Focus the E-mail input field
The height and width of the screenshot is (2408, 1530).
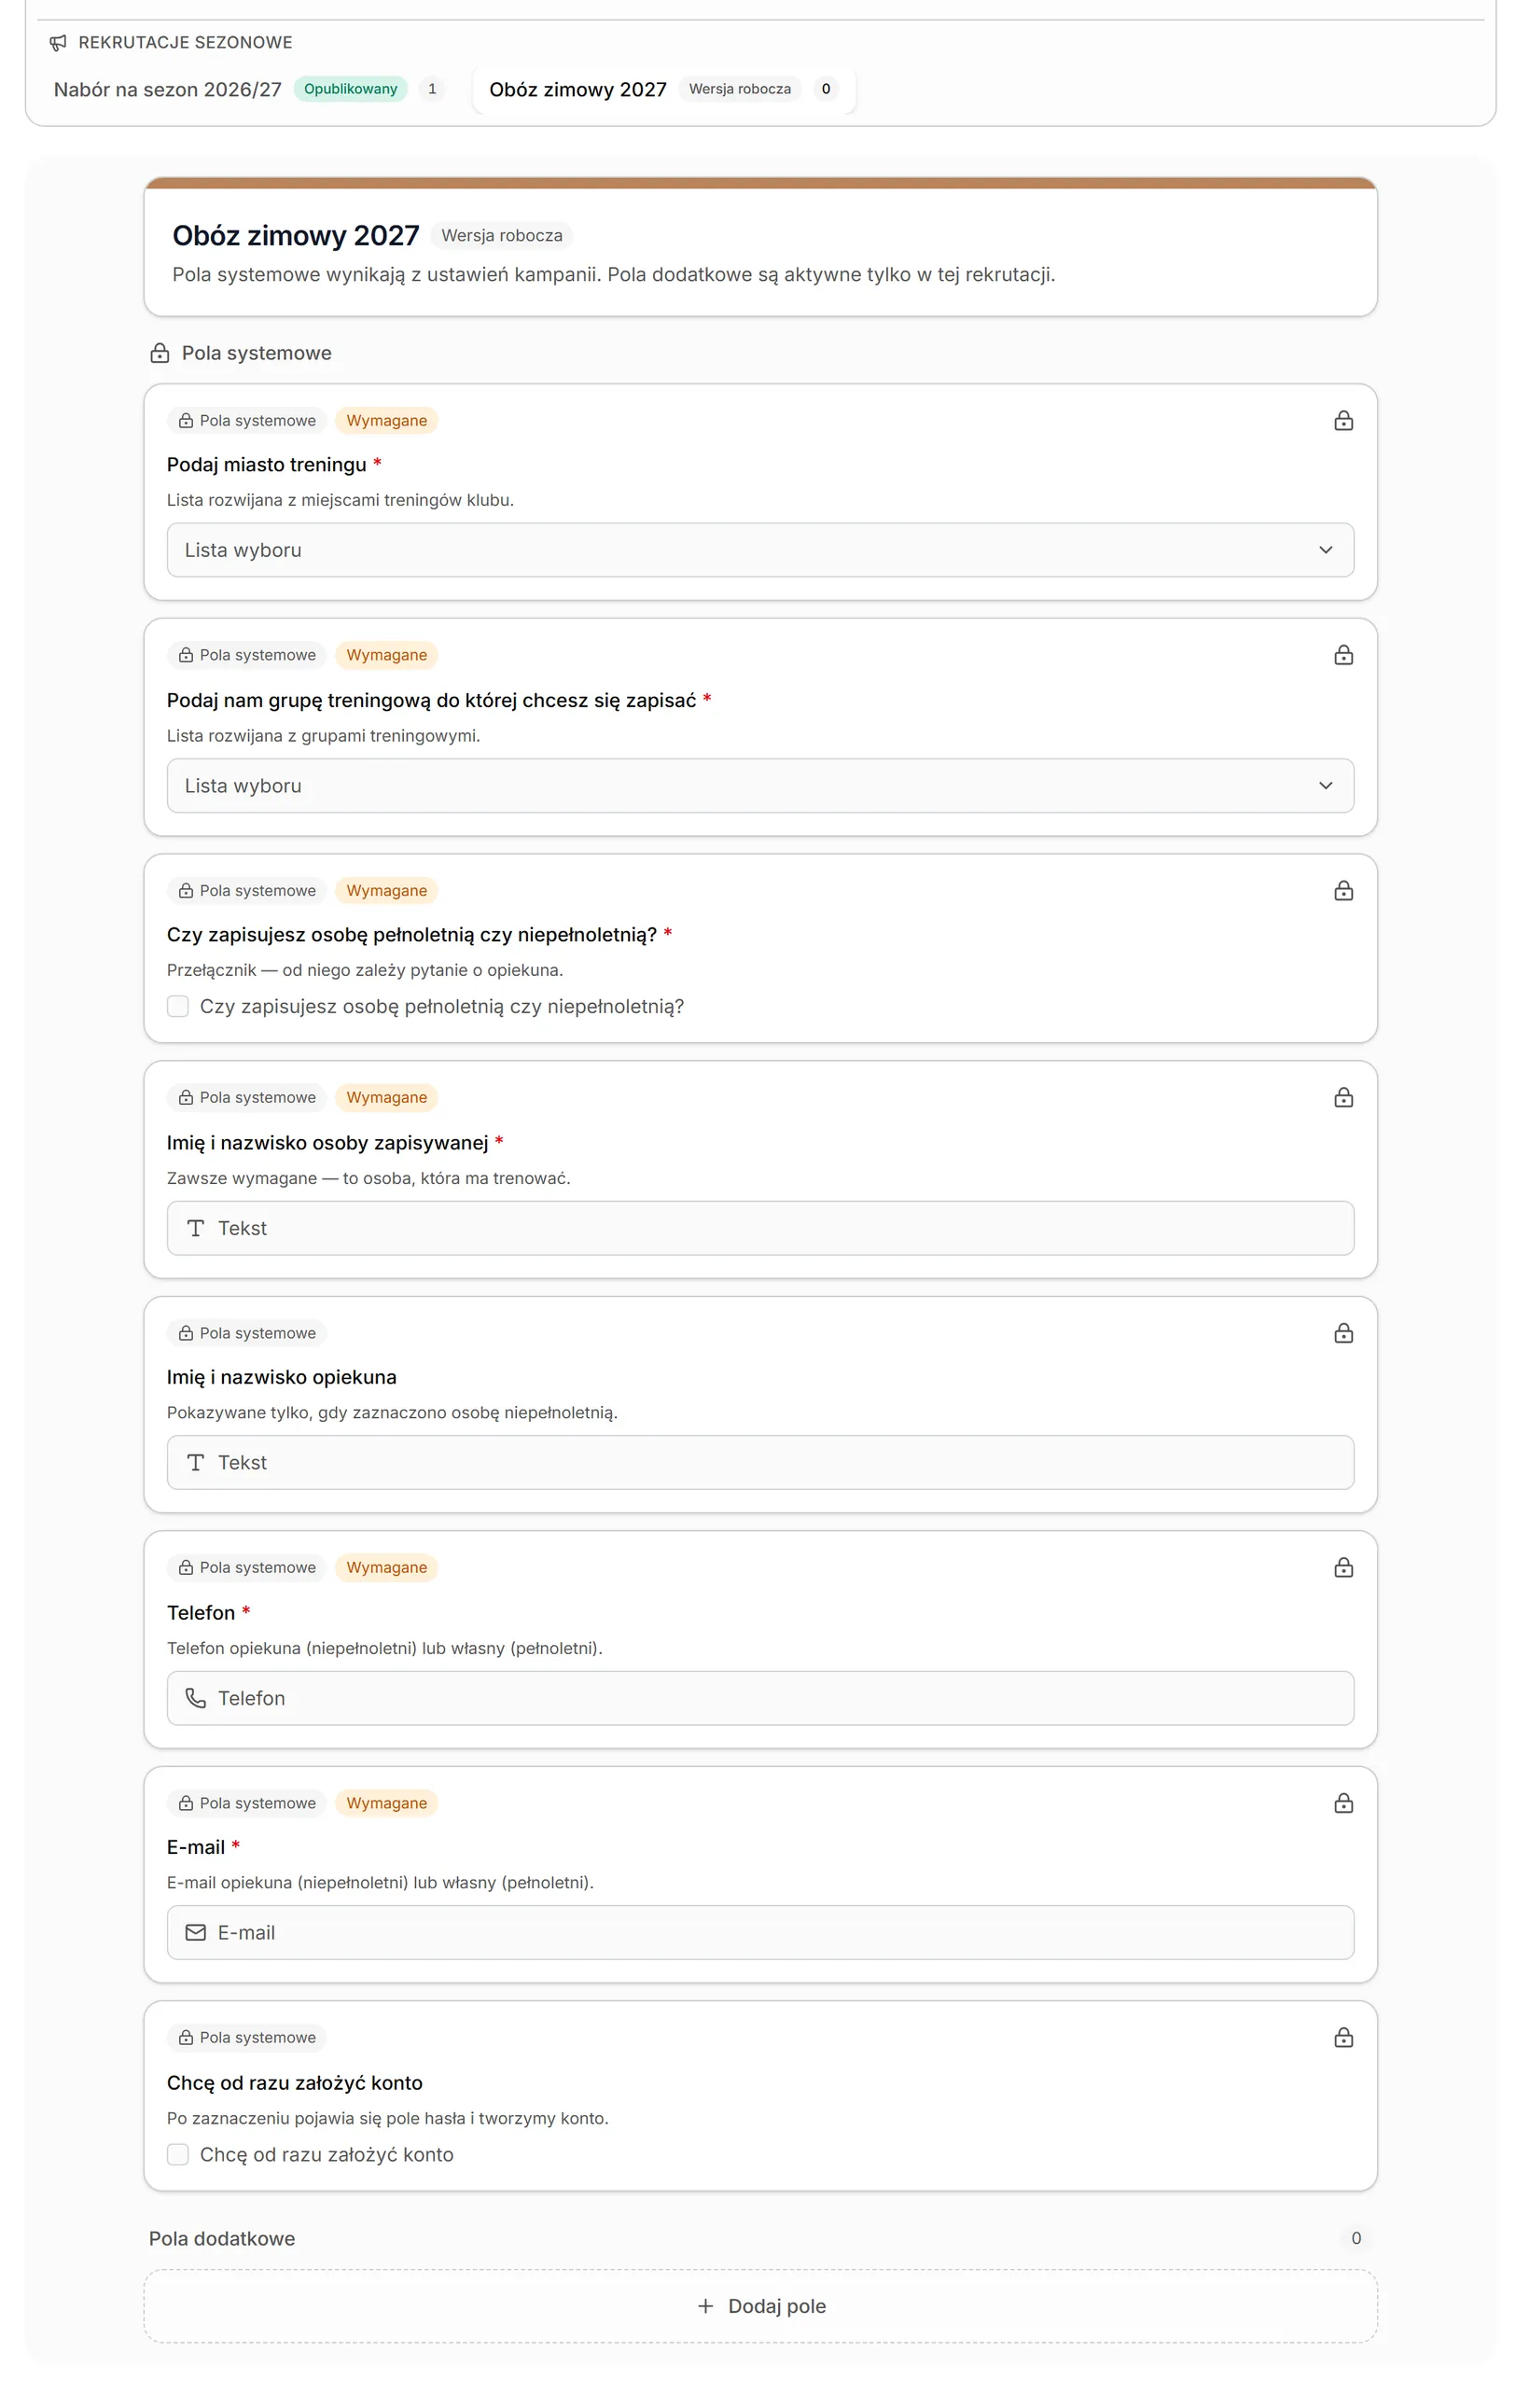click(x=760, y=1932)
